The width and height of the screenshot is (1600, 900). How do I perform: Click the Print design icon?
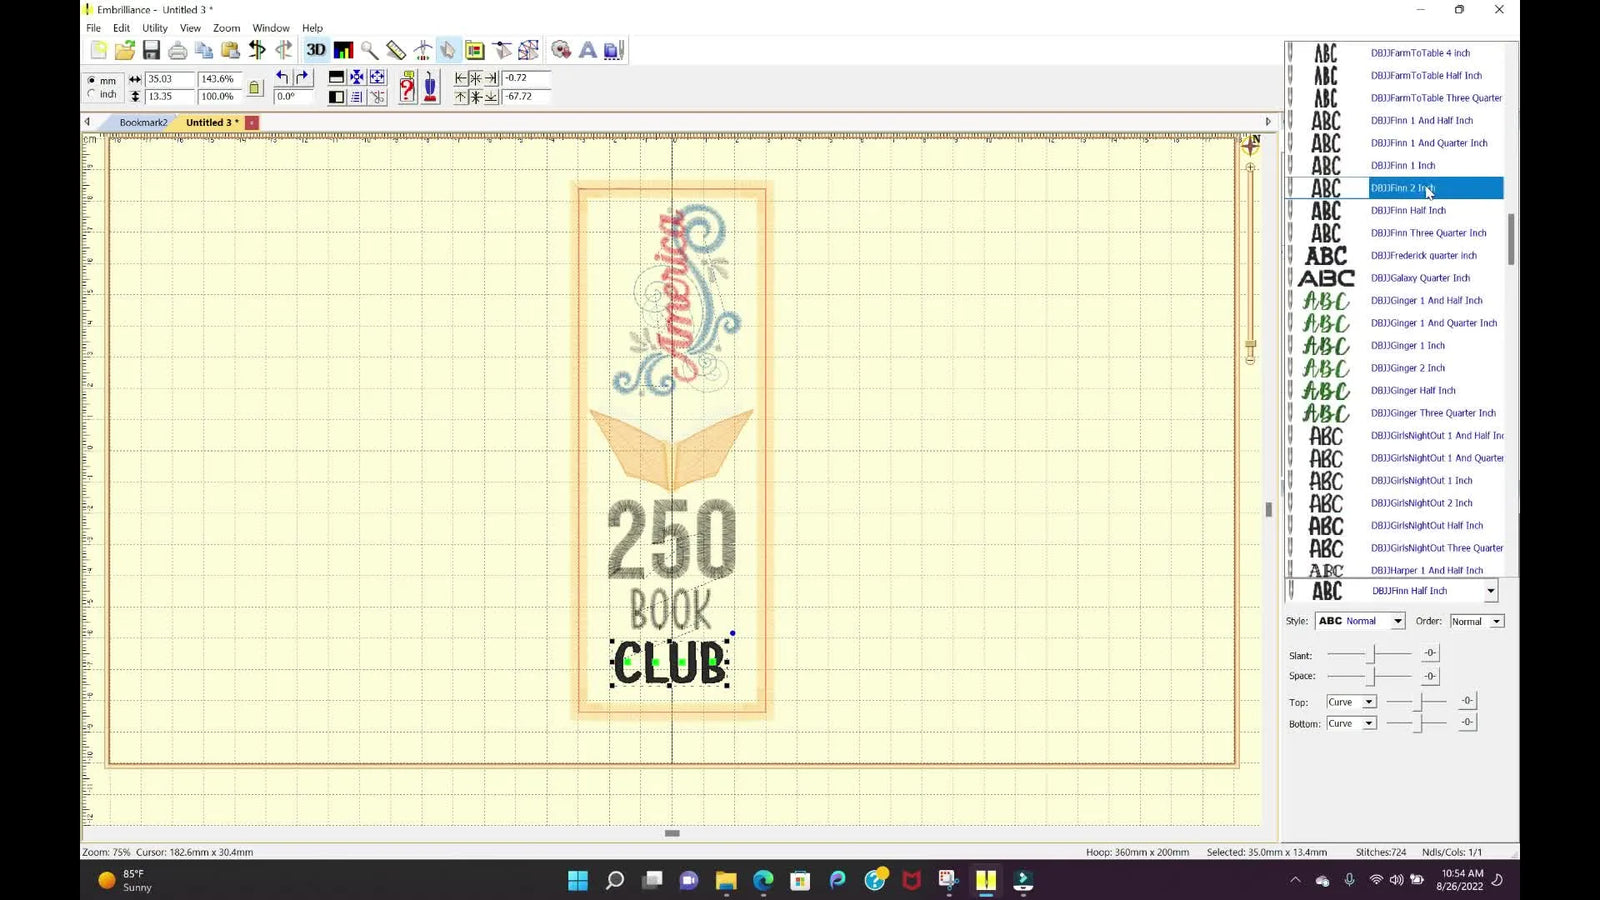[x=176, y=49]
